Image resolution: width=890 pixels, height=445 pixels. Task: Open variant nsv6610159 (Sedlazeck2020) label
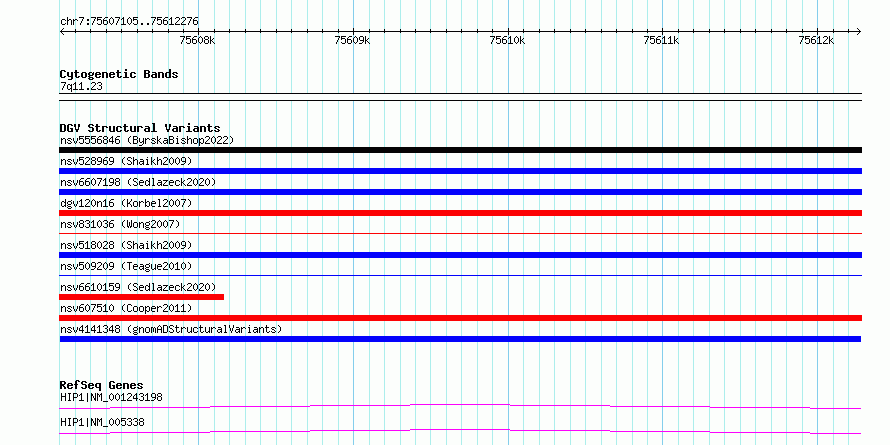138,287
